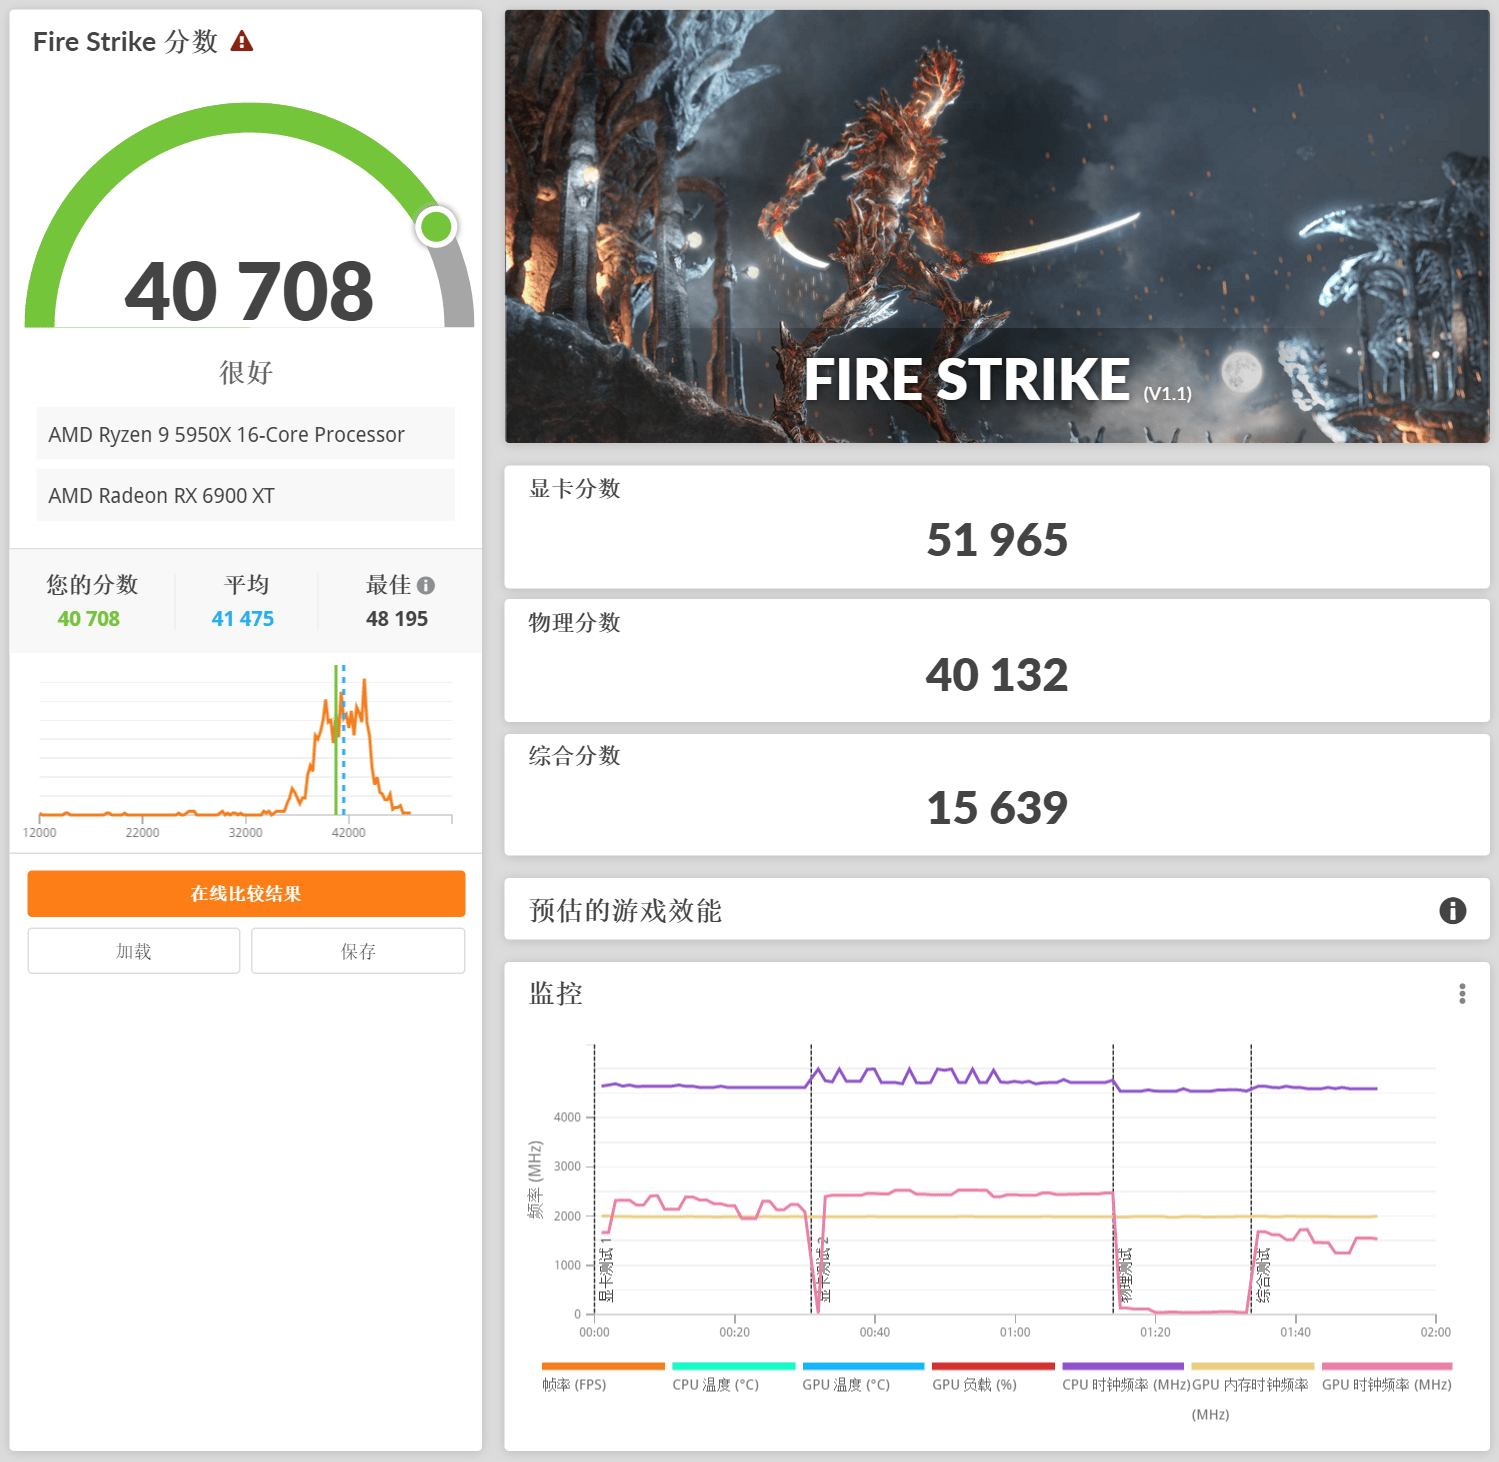Toggle the GPU 负载 (%) red legend swatch
Image resolution: width=1499 pixels, height=1462 pixels.
pyautogui.click(x=993, y=1366)
